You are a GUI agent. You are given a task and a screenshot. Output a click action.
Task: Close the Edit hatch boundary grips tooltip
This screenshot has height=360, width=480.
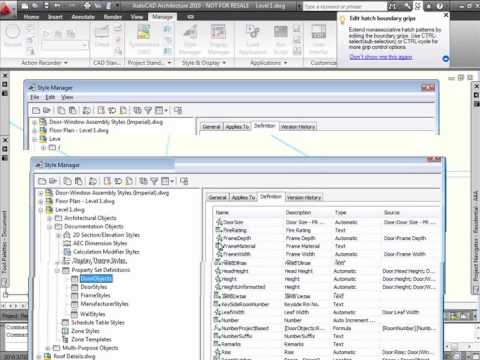(x=446, y=15)
